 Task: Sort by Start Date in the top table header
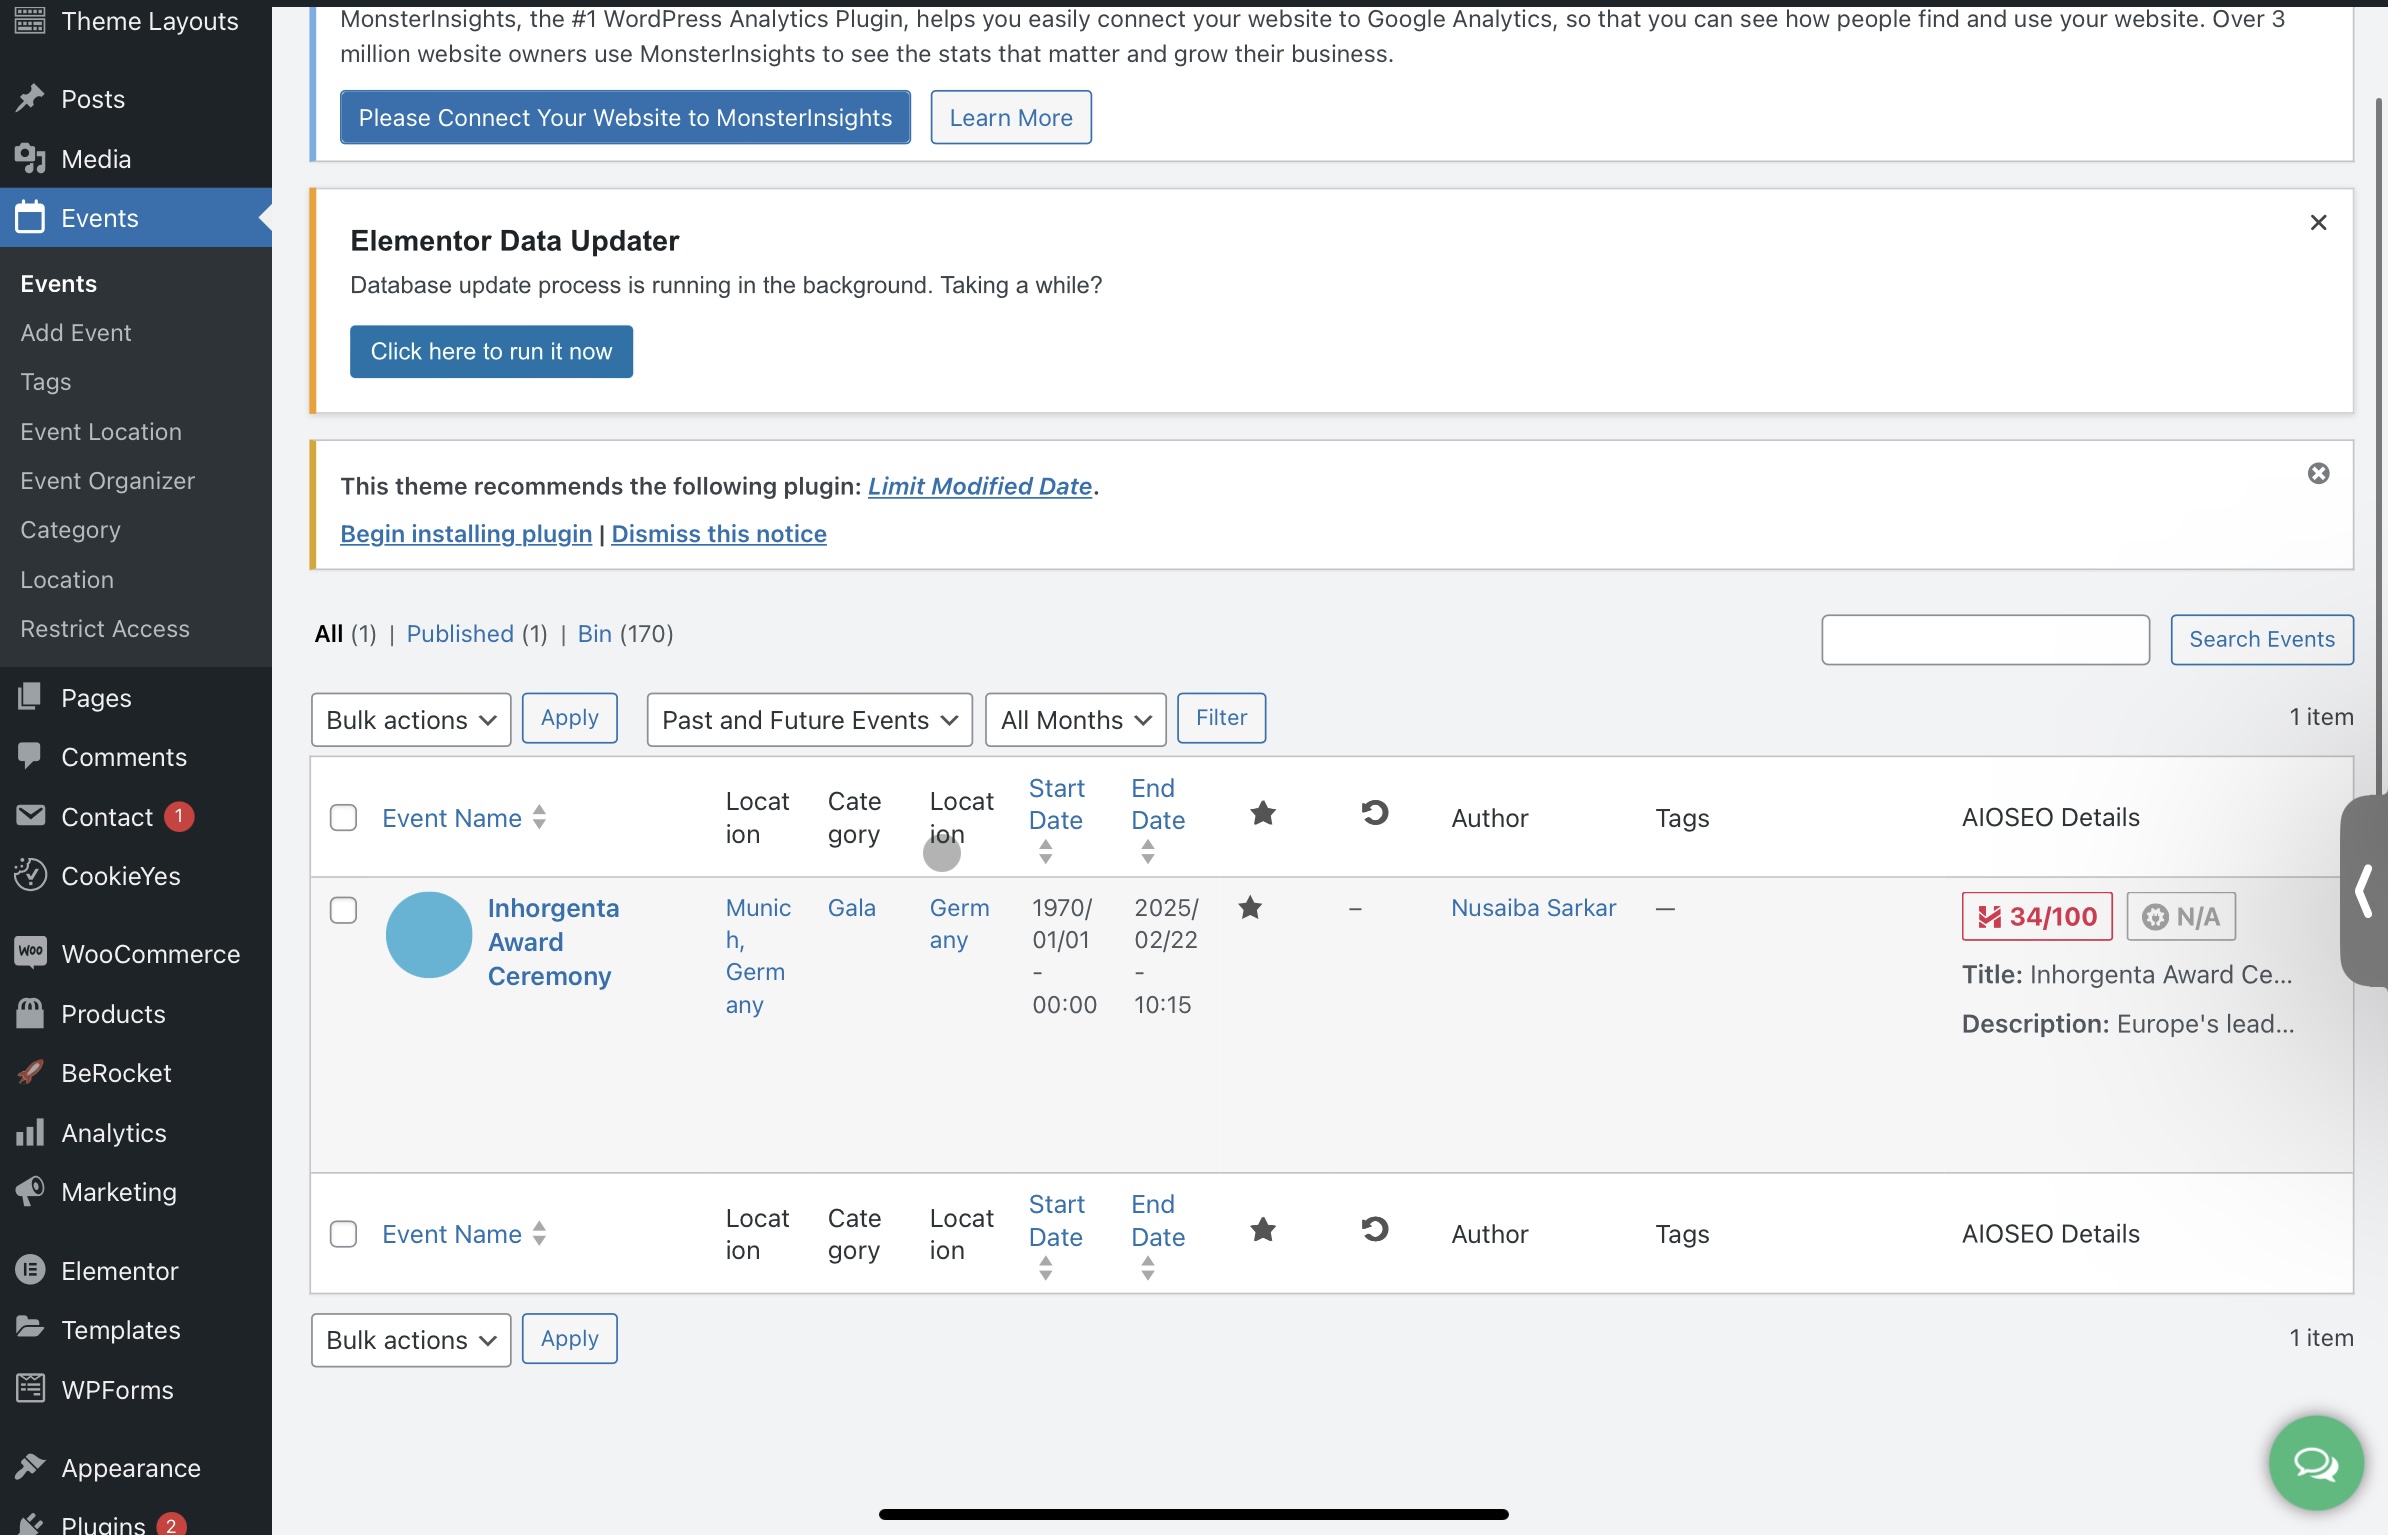(1056, 819)
